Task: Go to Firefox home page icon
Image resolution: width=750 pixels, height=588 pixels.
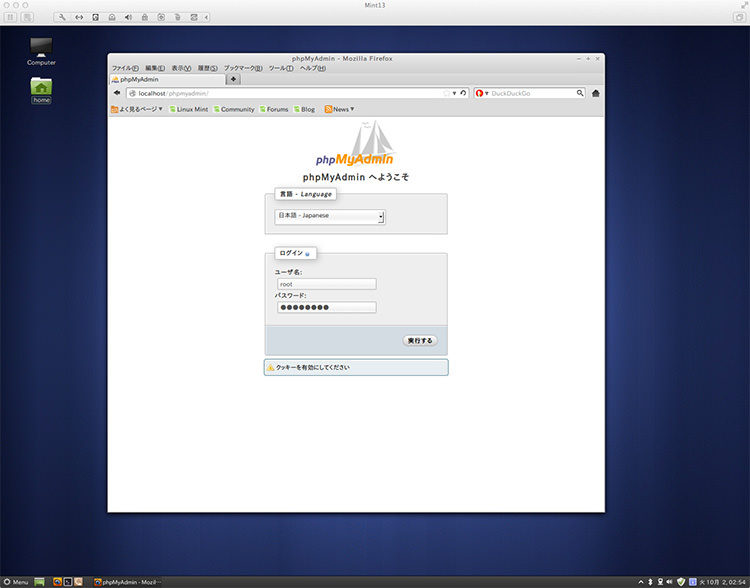Action: coord(596,93)
